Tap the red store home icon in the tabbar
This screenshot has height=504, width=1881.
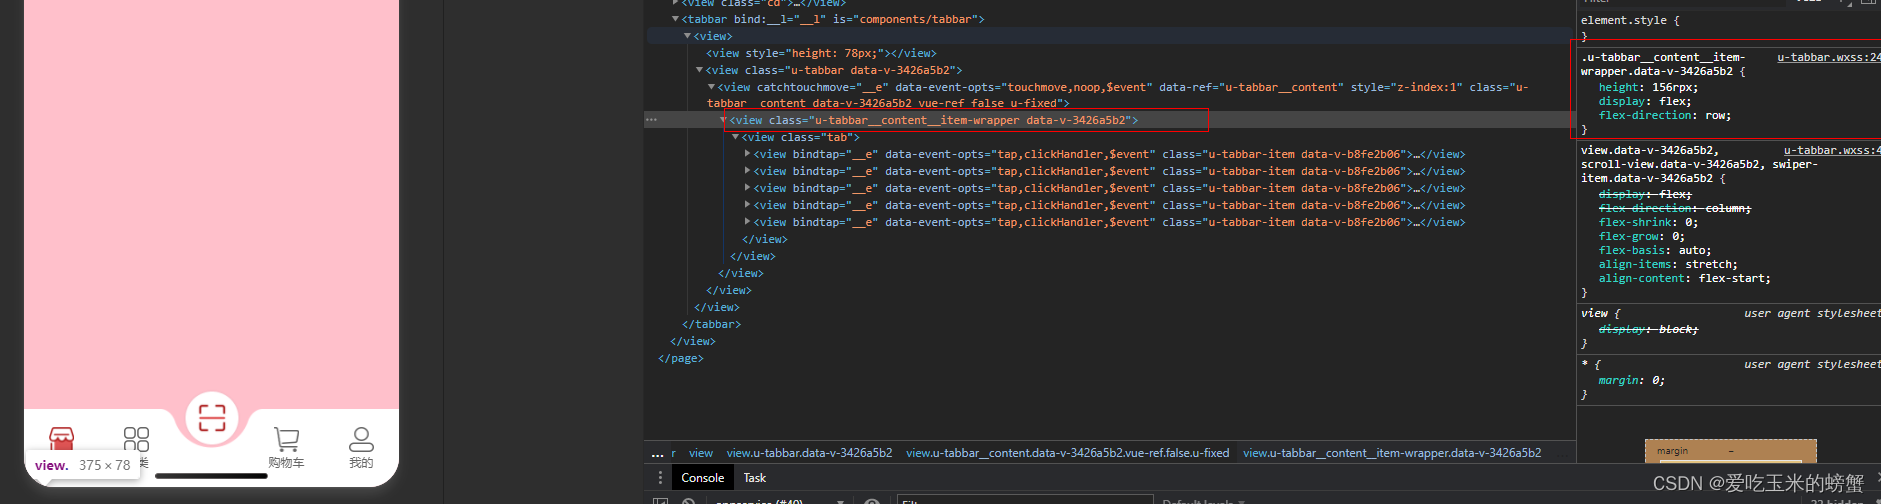tap(62, 437)
